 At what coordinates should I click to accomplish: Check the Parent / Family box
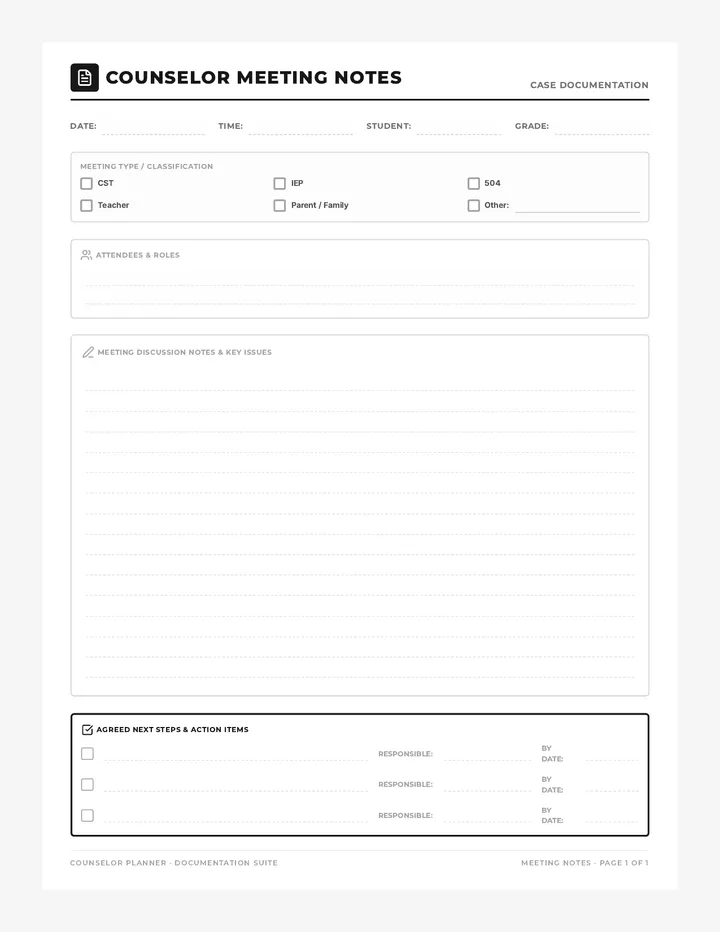point(279,205)
